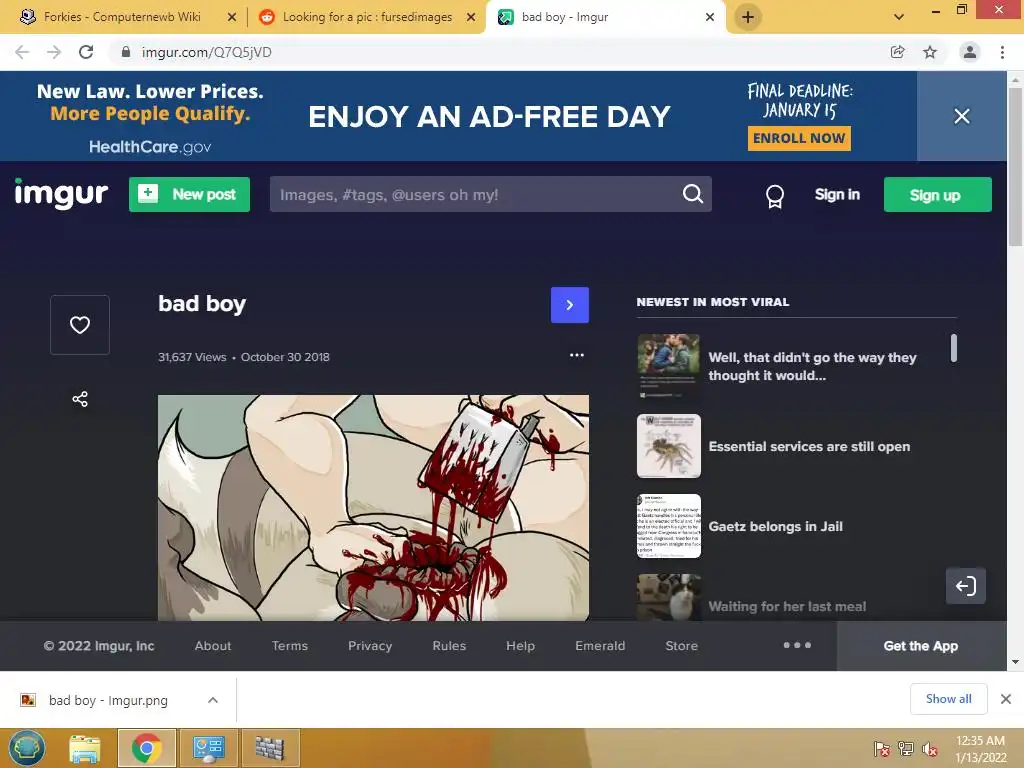This screenshot has width=1024, height=768.
Task: Open a new browser tab
Action: (x=748, y=17)
